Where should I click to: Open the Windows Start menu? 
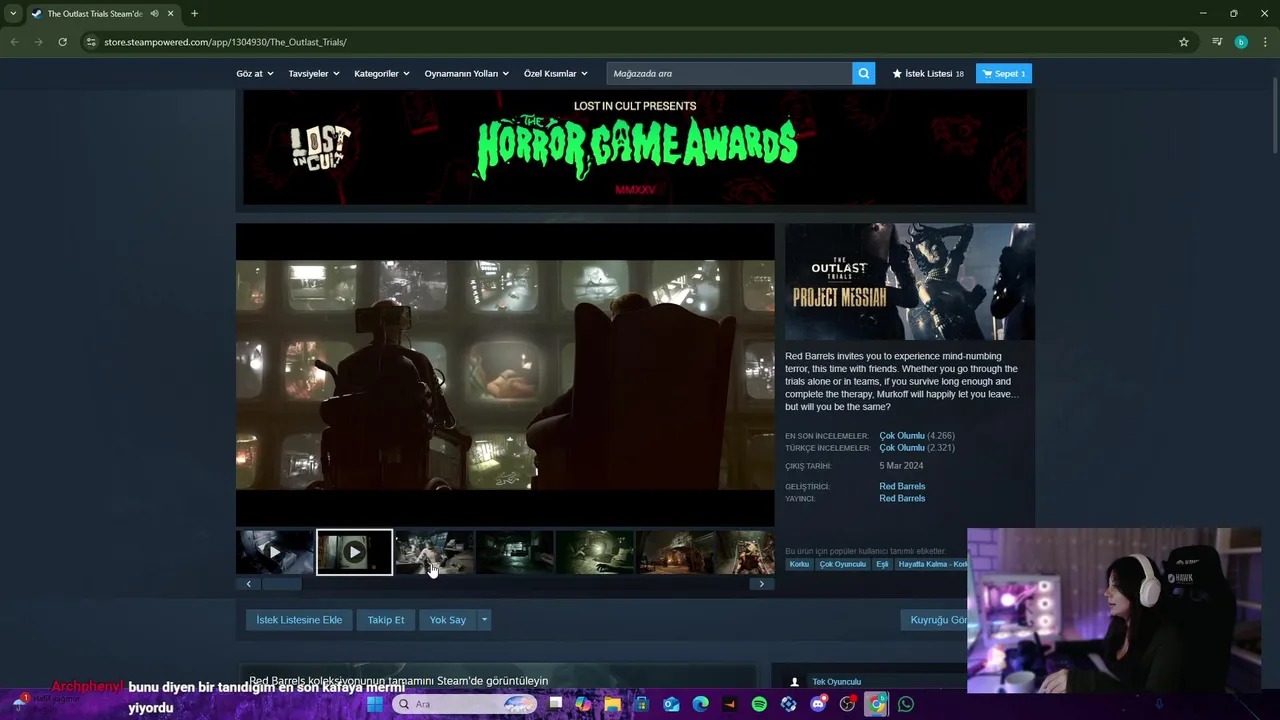(x=374, y=704)
